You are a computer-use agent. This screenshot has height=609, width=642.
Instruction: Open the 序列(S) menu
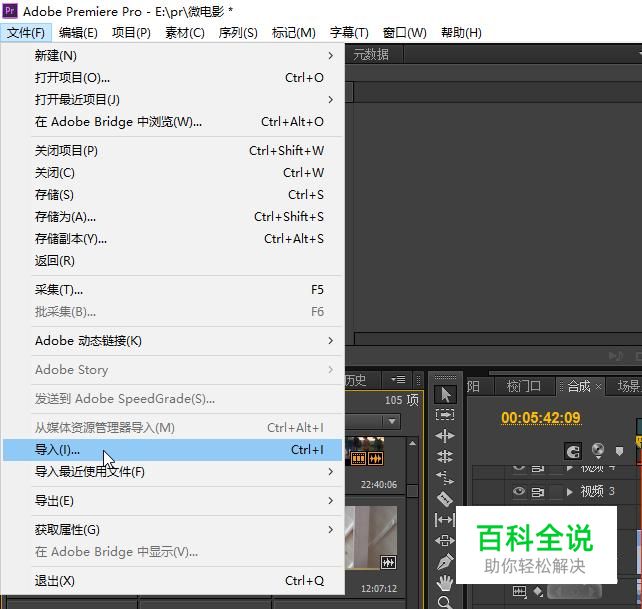(x=238, y=33)
